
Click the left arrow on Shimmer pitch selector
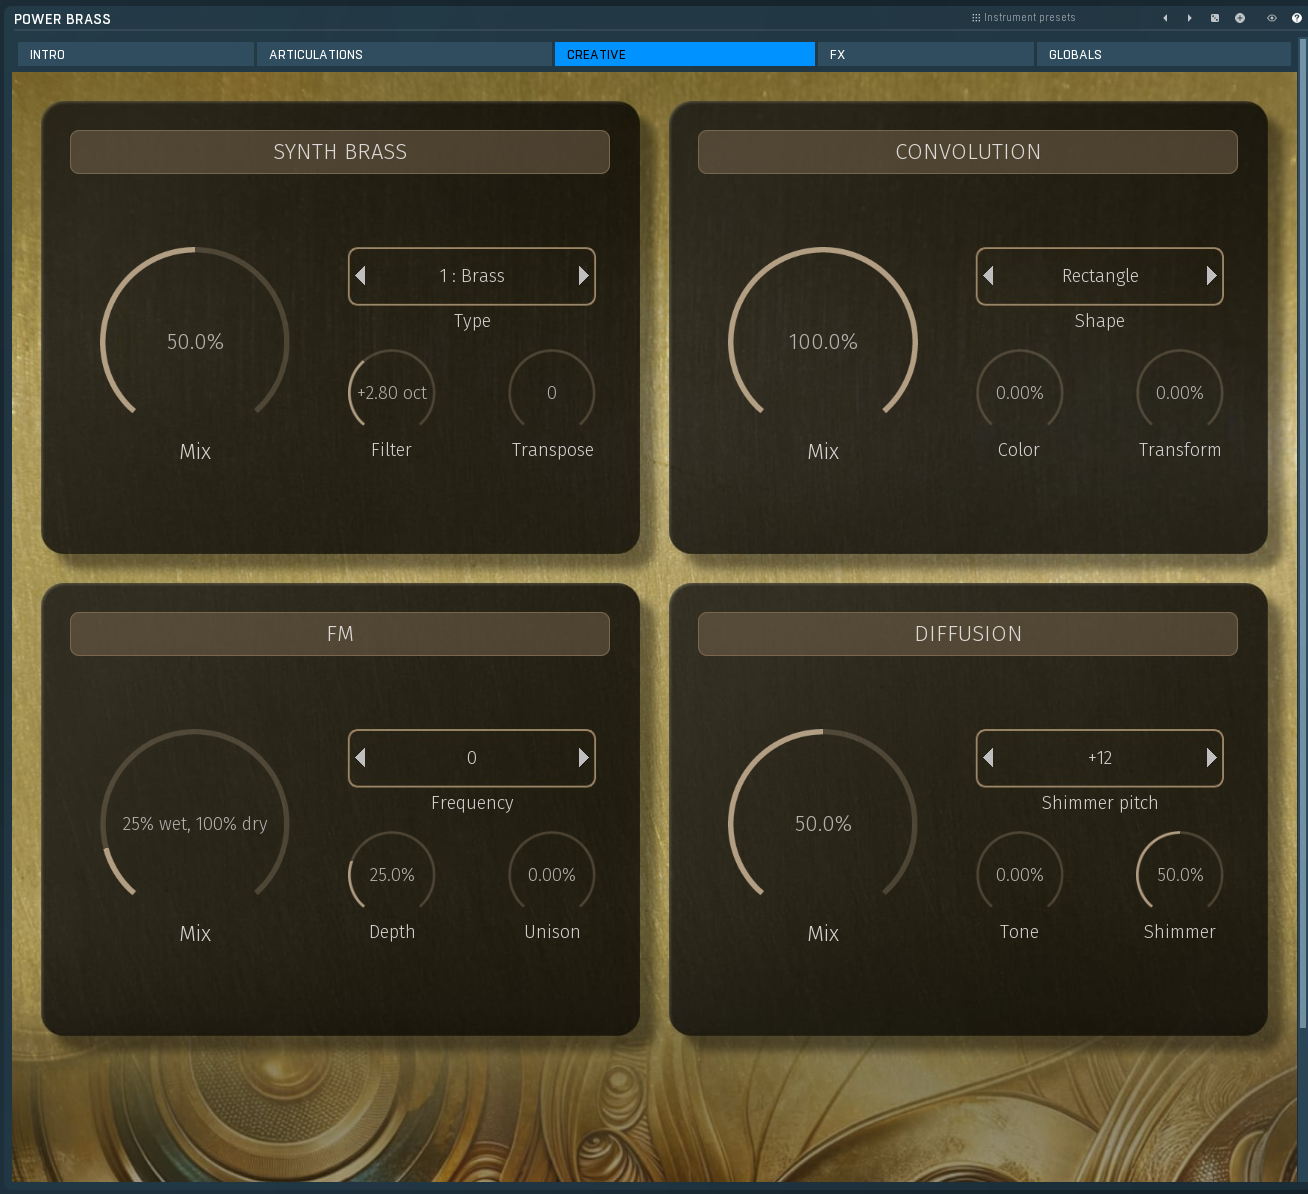point(988,758)
